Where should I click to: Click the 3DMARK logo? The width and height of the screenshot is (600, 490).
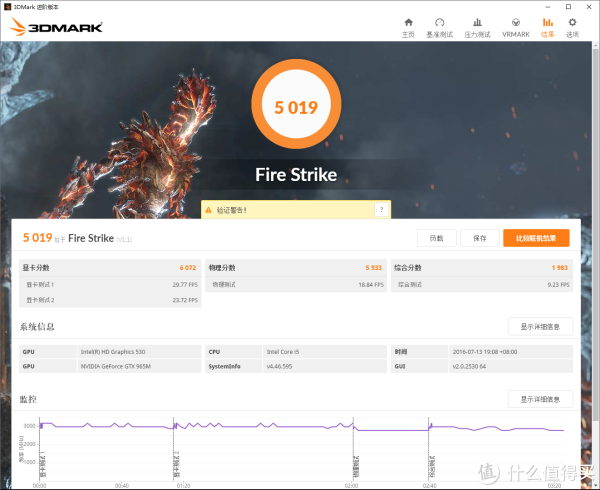56,27
